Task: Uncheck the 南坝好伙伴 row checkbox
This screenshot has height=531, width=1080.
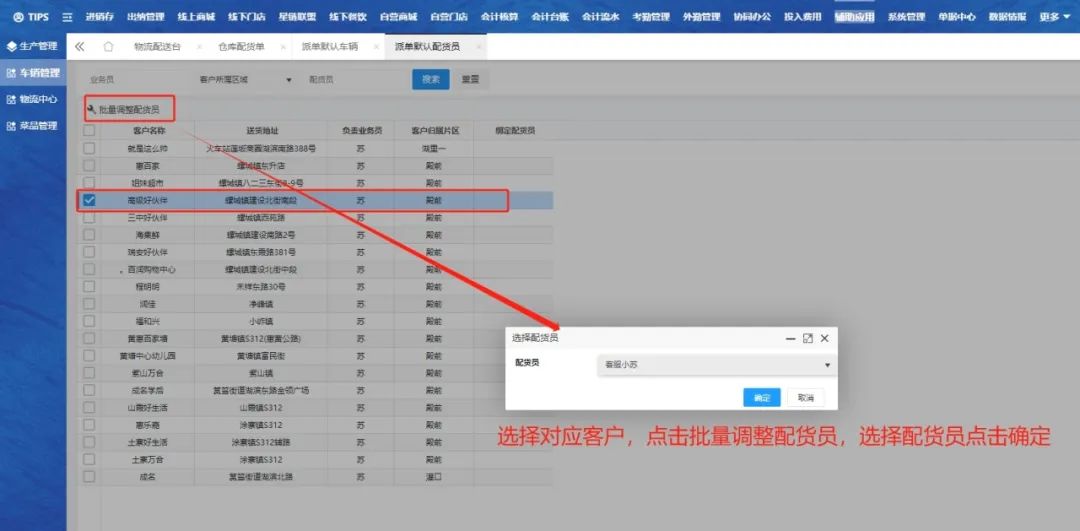Action: pyautogui.click(x=89, y=201)
